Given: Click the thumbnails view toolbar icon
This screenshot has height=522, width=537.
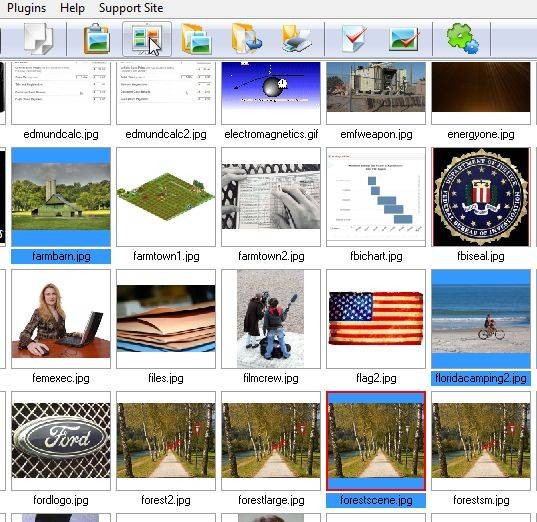Looking at the screenshot, I should click(x=147, y=39).
